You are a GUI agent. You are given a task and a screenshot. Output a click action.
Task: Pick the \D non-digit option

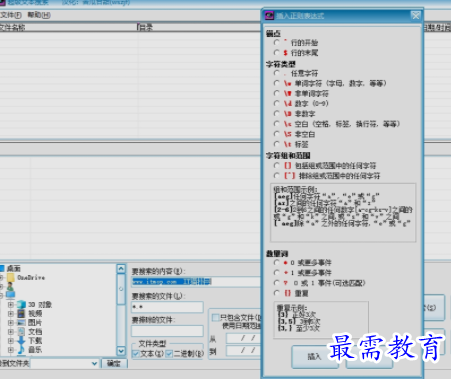(276, 114)
